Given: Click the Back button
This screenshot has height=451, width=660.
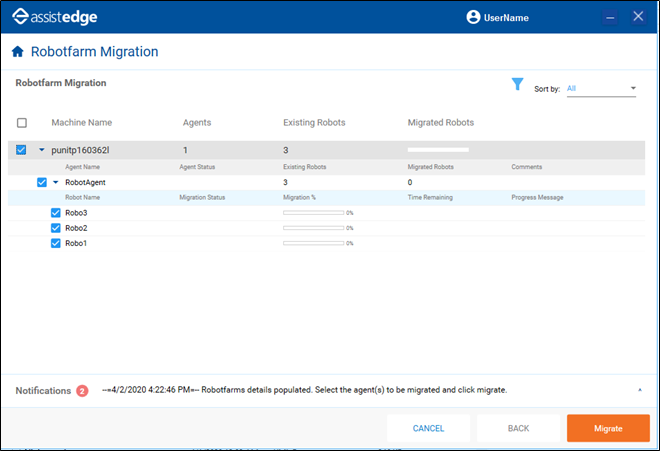Looking at the screenshot, I should tap(518, 428).
